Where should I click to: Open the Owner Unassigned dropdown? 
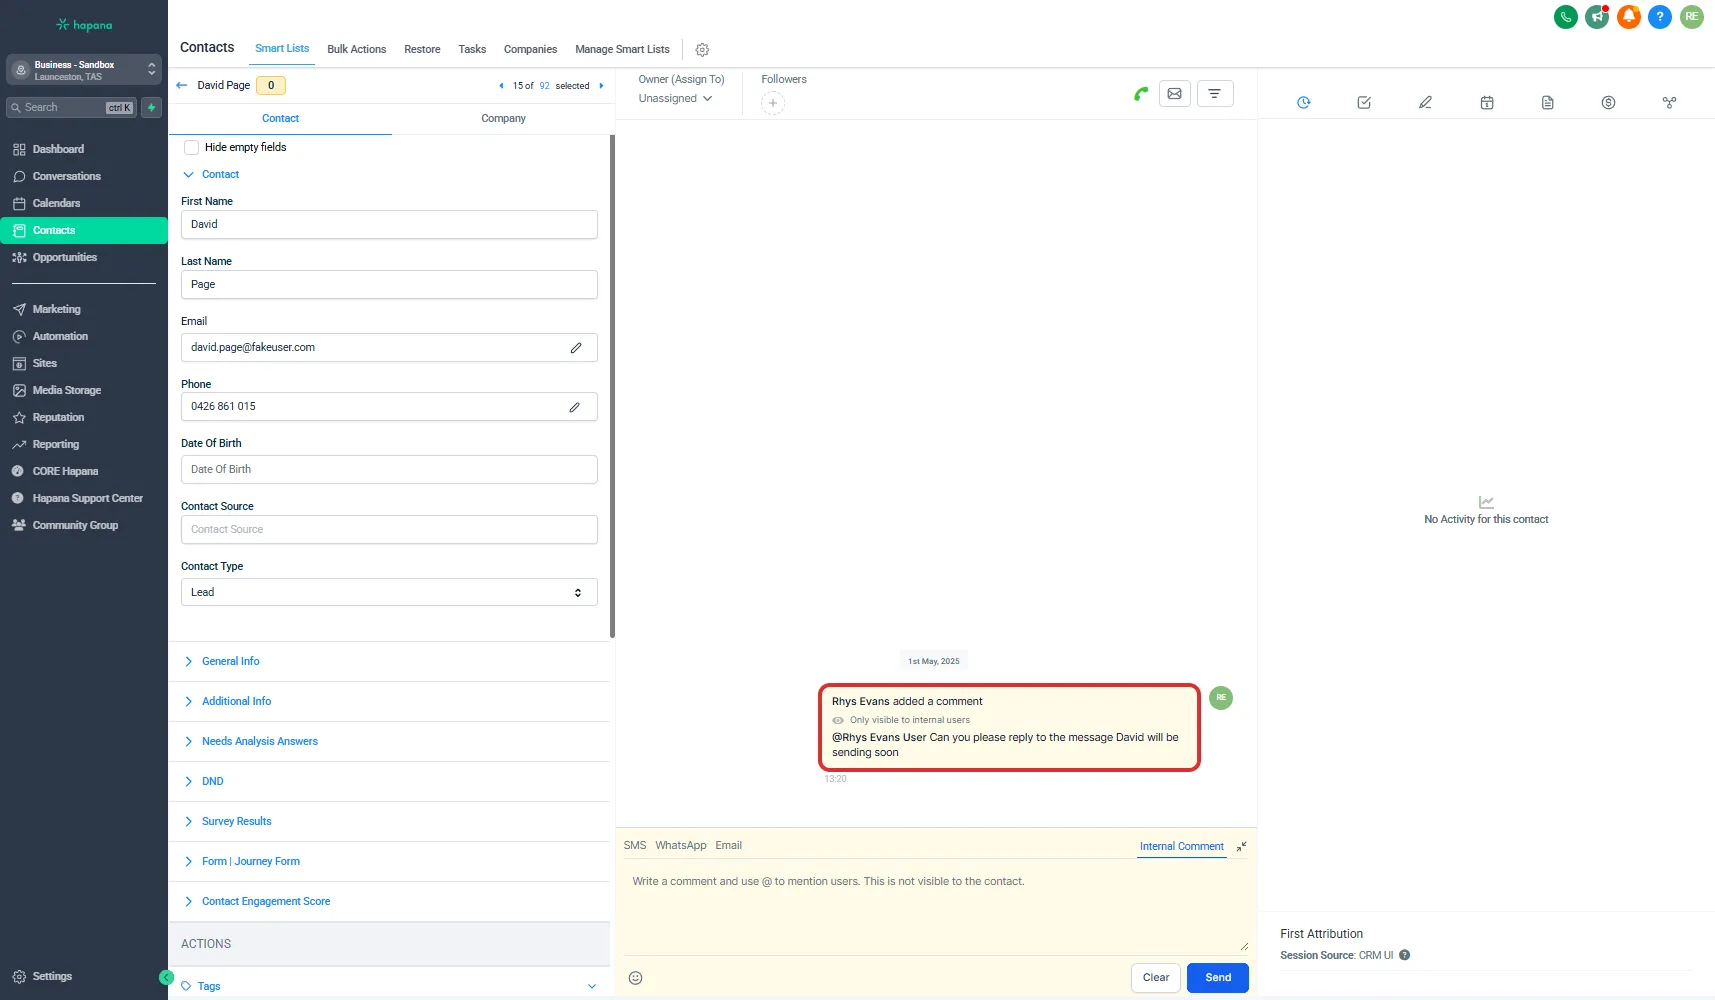click(675, 99)
